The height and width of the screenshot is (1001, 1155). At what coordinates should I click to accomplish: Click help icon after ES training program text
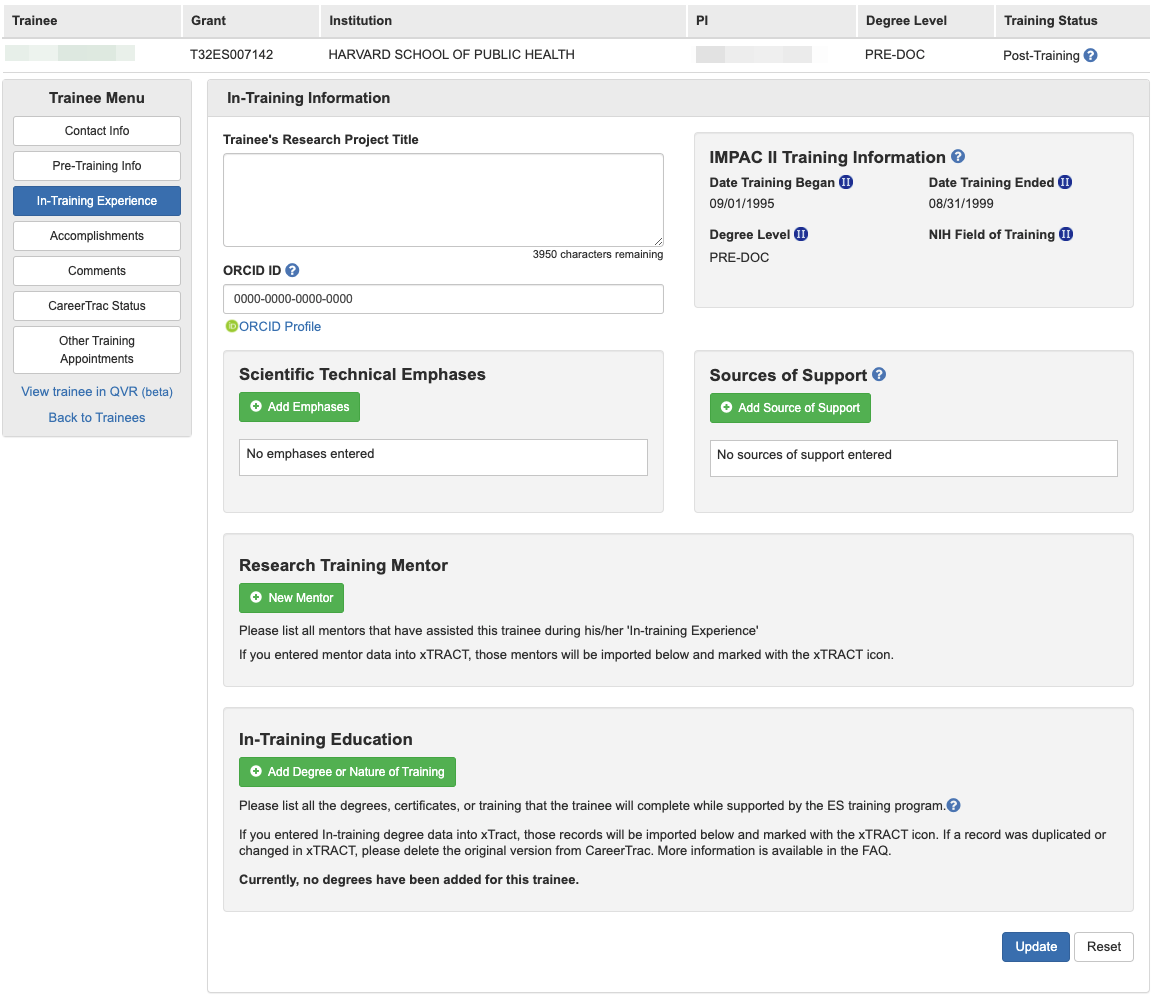tap(954, 806)
